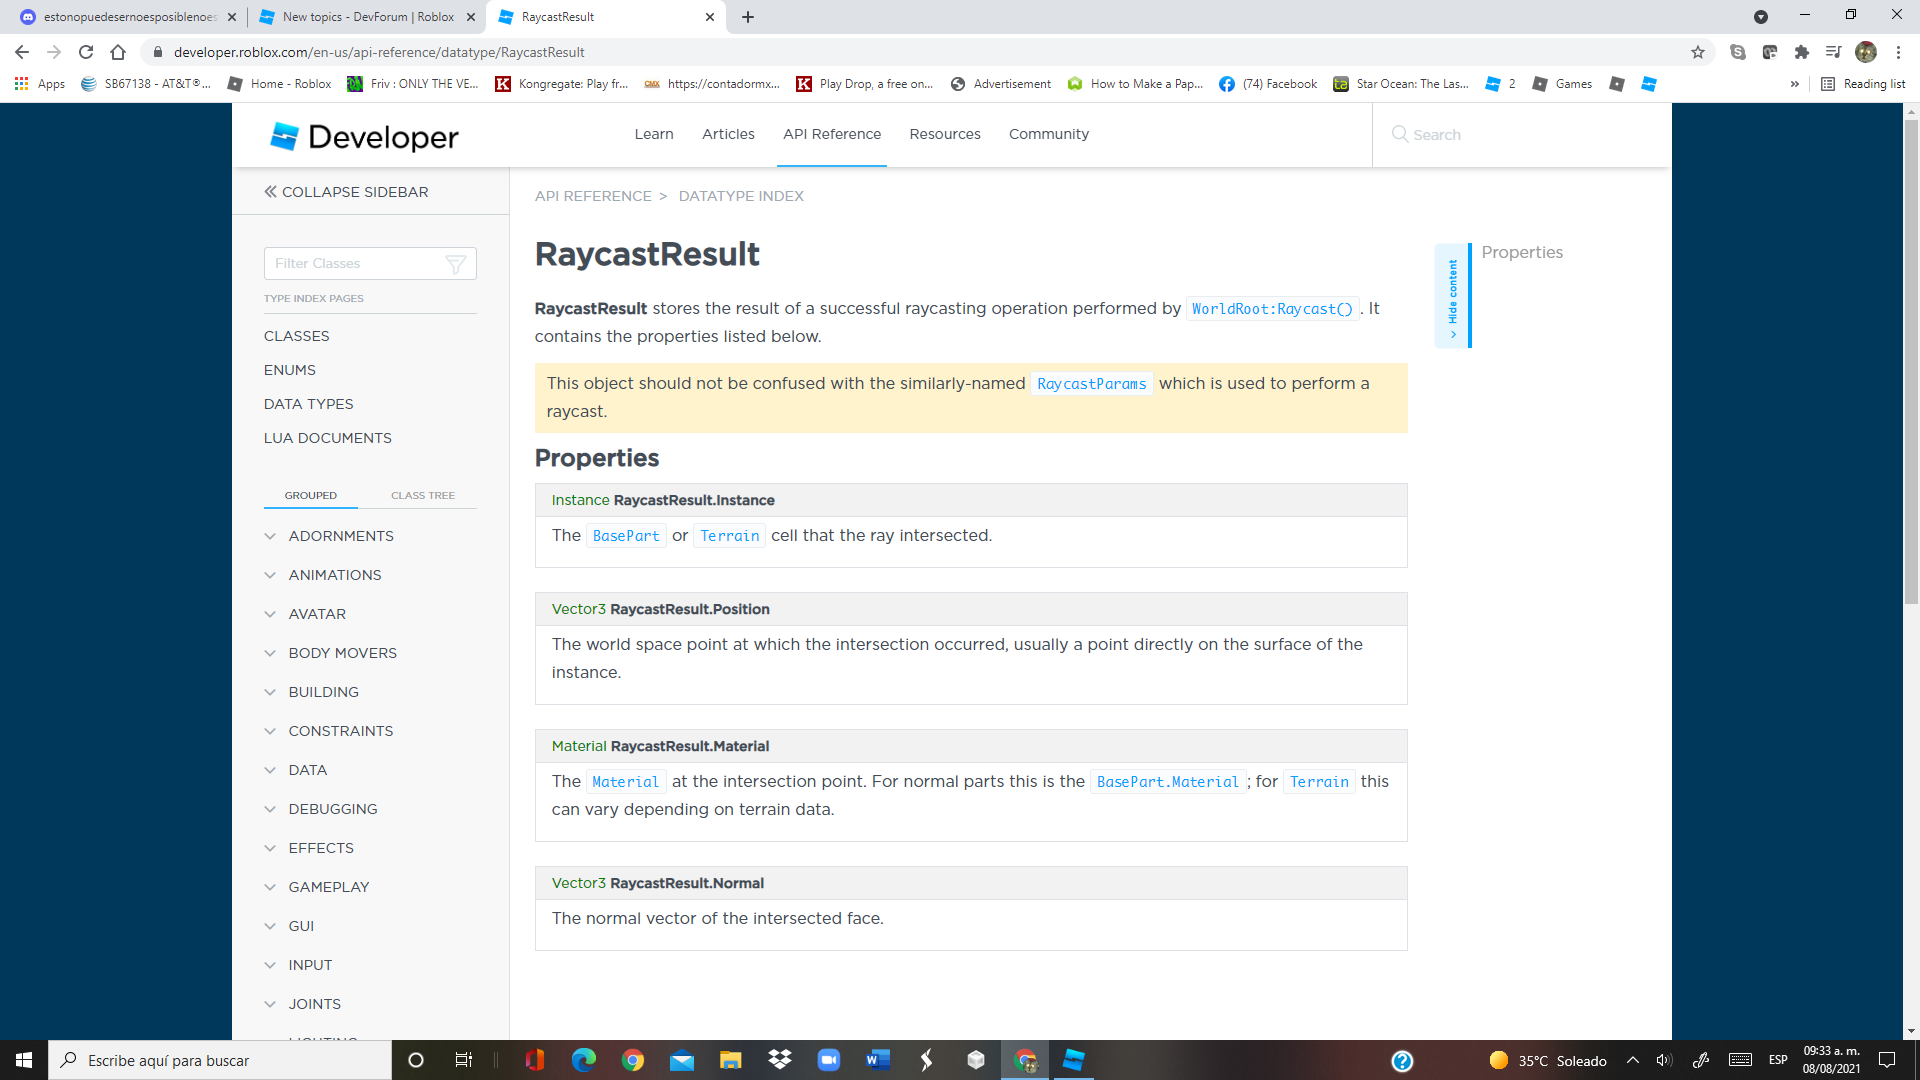Open the WorldRoot:Raycast() link
The height and width of the screenshot is (1080, 1920).
click(x=1272, y=309)
